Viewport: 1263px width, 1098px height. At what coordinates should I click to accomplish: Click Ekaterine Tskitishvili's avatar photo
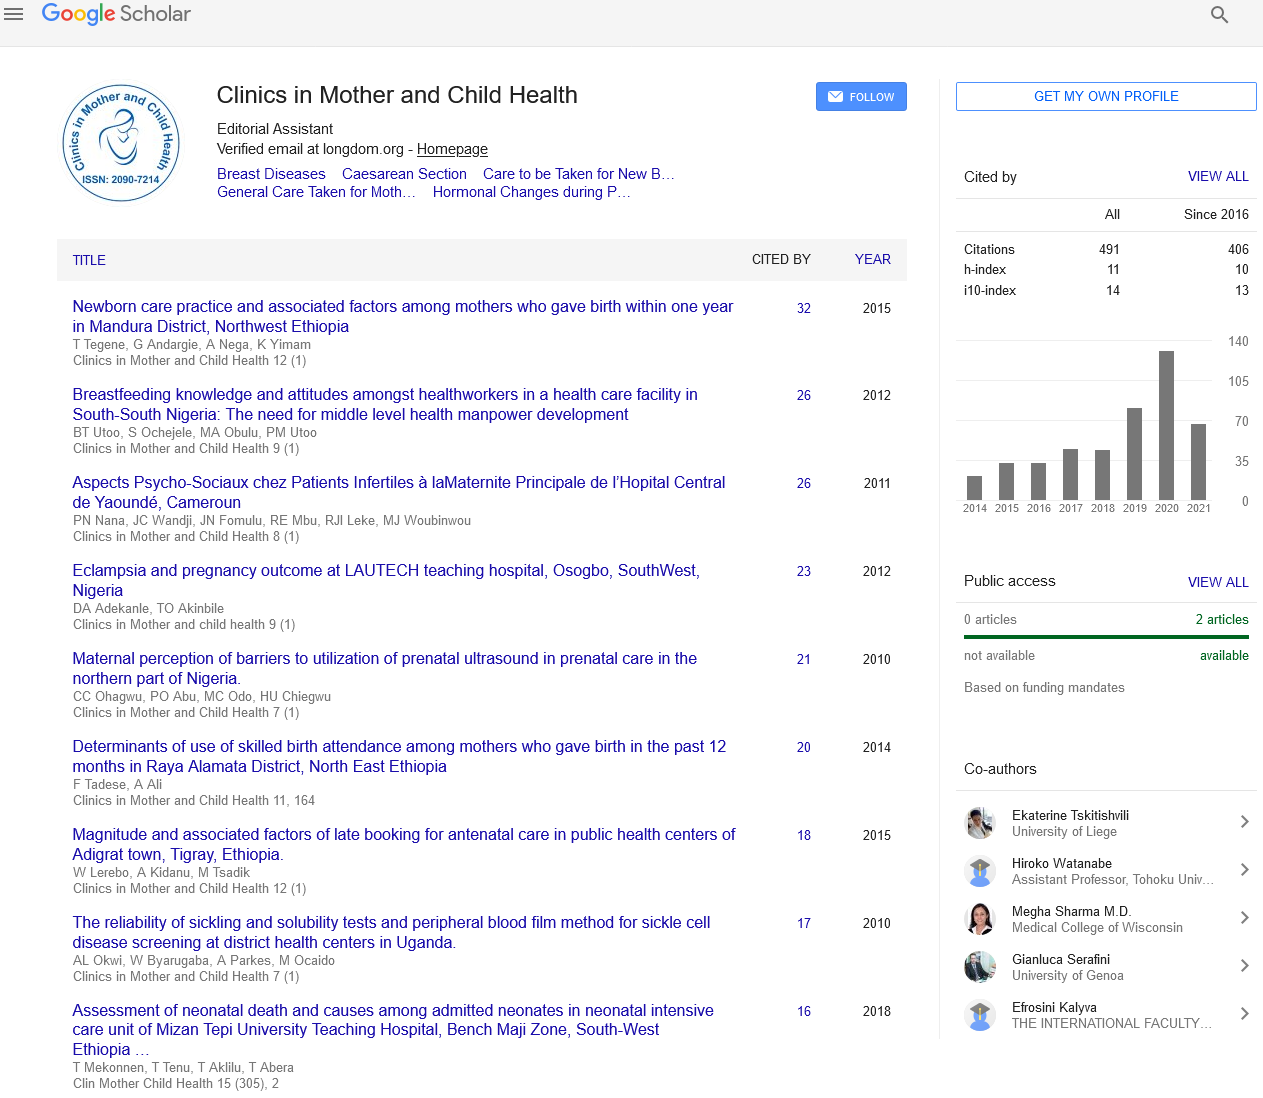point(980,823)
